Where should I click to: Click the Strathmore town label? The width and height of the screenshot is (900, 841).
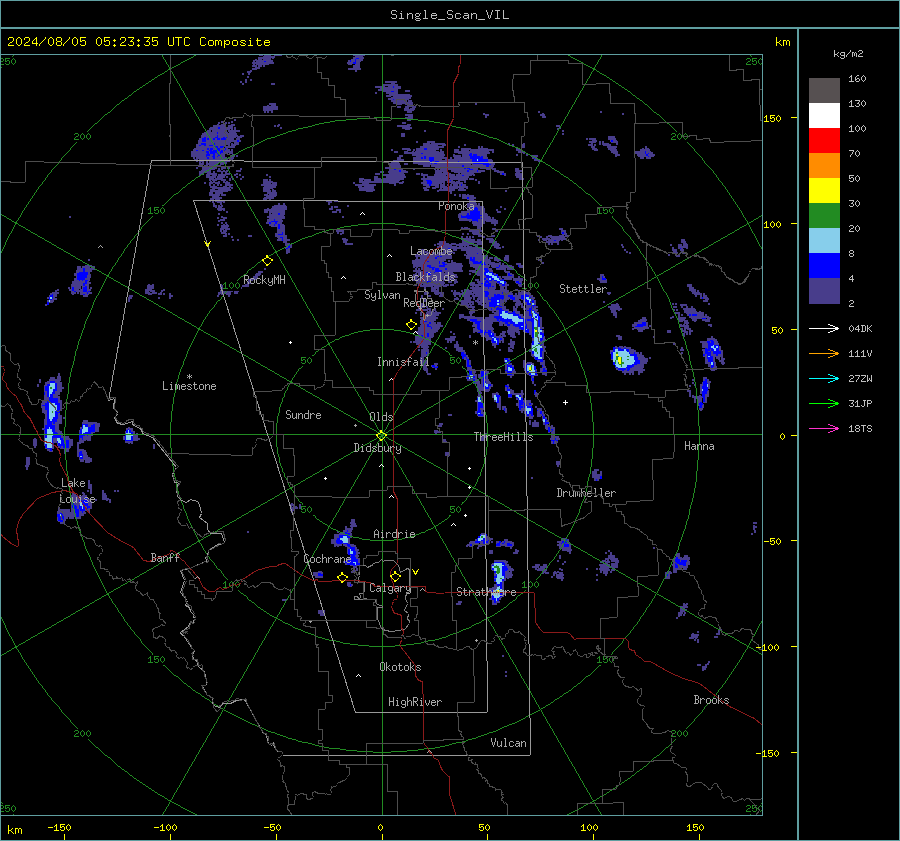(486, 592)
